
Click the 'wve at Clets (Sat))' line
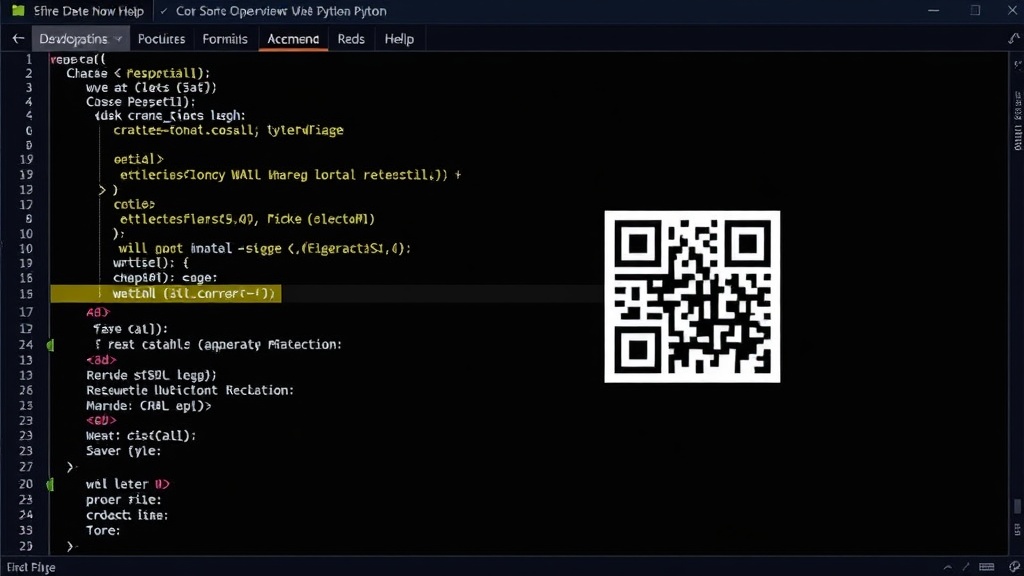tap(151, 88)
